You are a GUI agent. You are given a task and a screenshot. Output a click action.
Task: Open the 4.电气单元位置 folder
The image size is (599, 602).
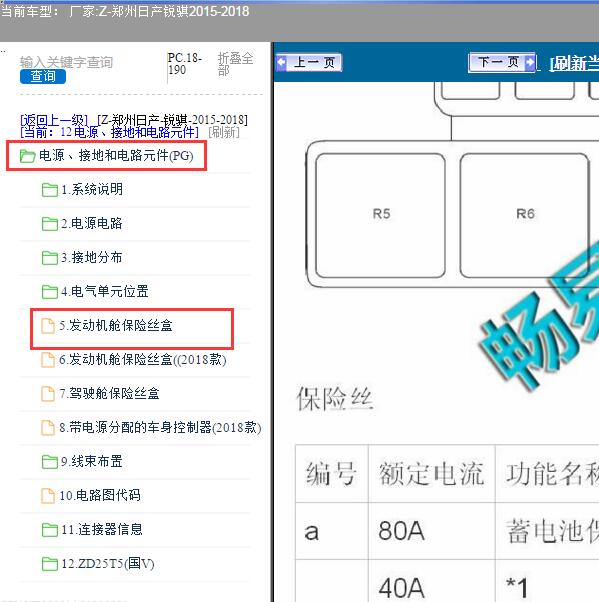104,291
